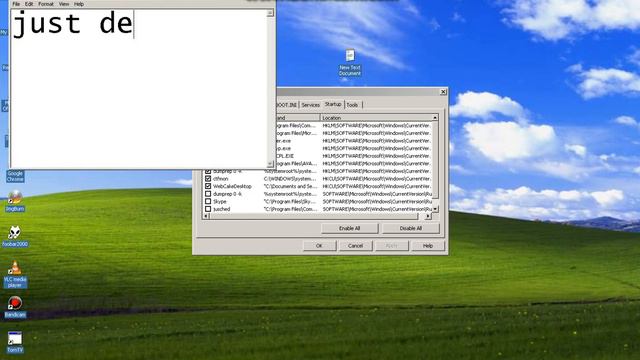This screenshot has height=360, width=640.
Task: Select the Google Chrome desktop label
Action: coord(15,176)
